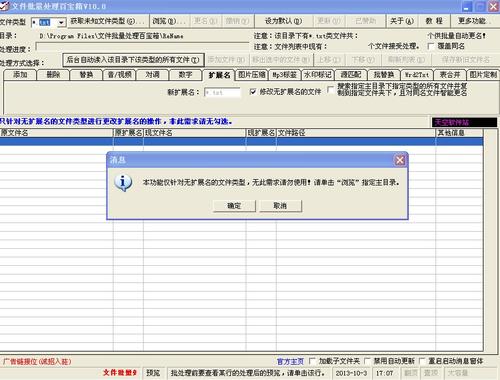Click the processing progress bar
This screenshot has width=500, height=380.
(142, 47)
